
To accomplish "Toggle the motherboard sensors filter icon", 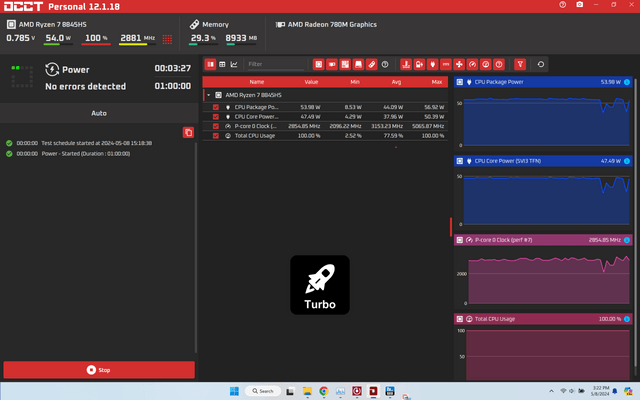I will 345,64.
